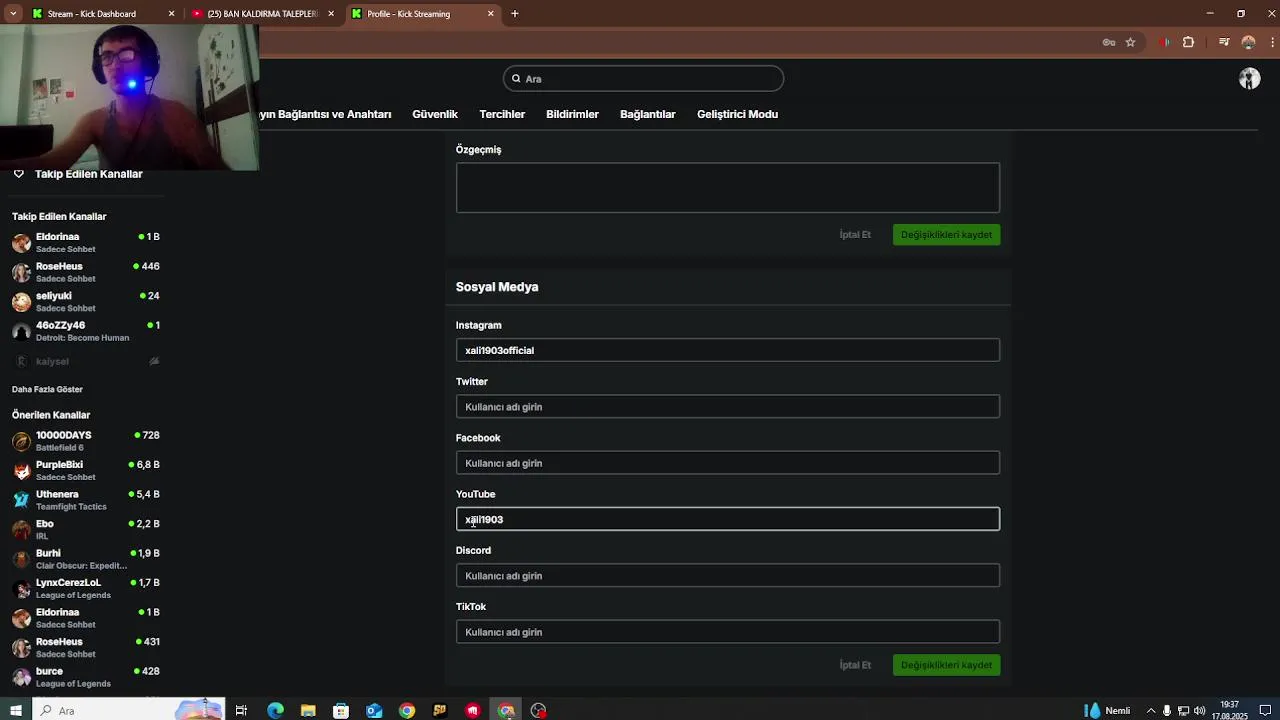Click the Kick search box Ara
Viewport: 1280px width, 720px height.
coord(643,79)
